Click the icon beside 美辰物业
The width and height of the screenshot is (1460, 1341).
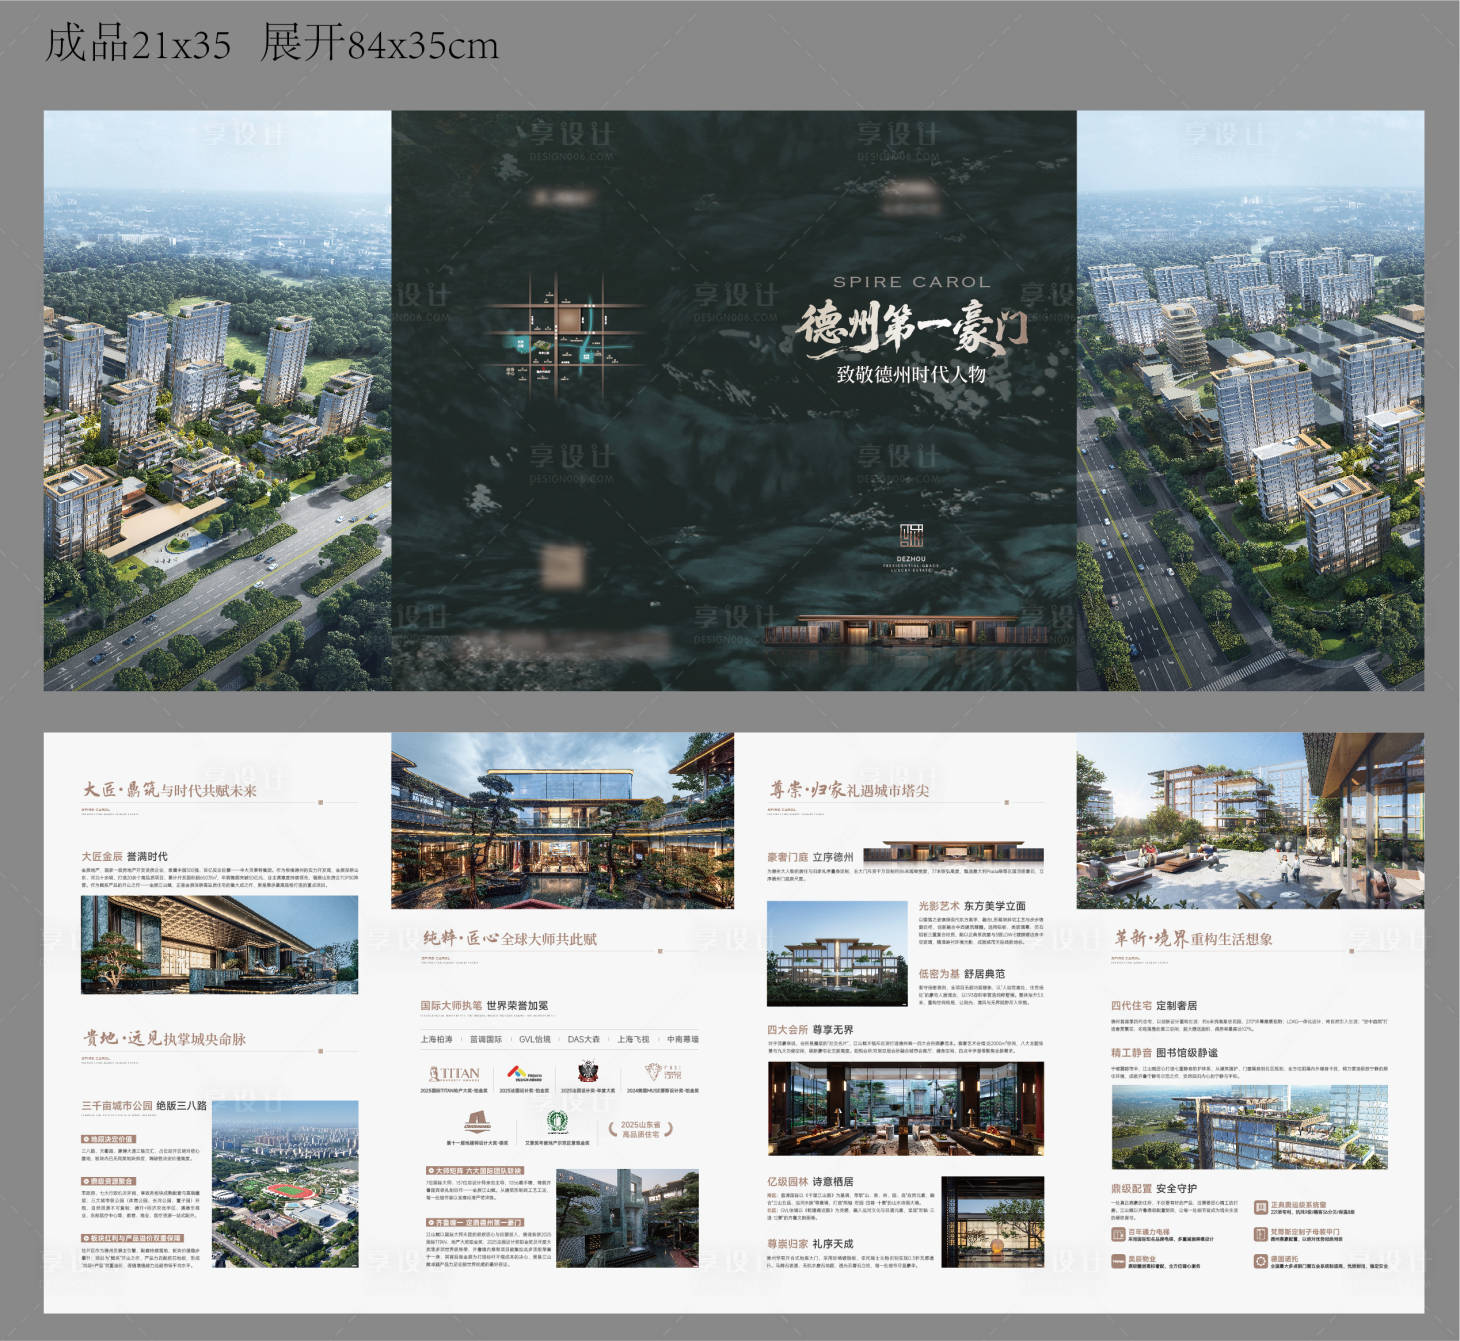click(x=1118, y=1262)
